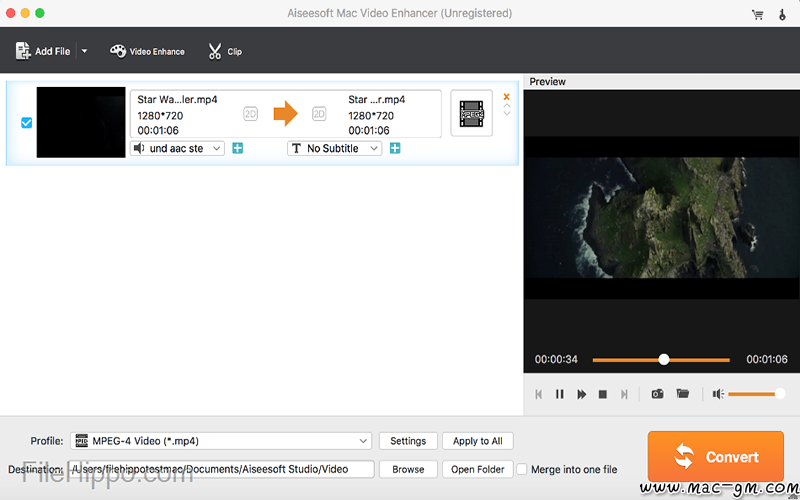Click the current time 00:00:34 label

coord(556,360)
